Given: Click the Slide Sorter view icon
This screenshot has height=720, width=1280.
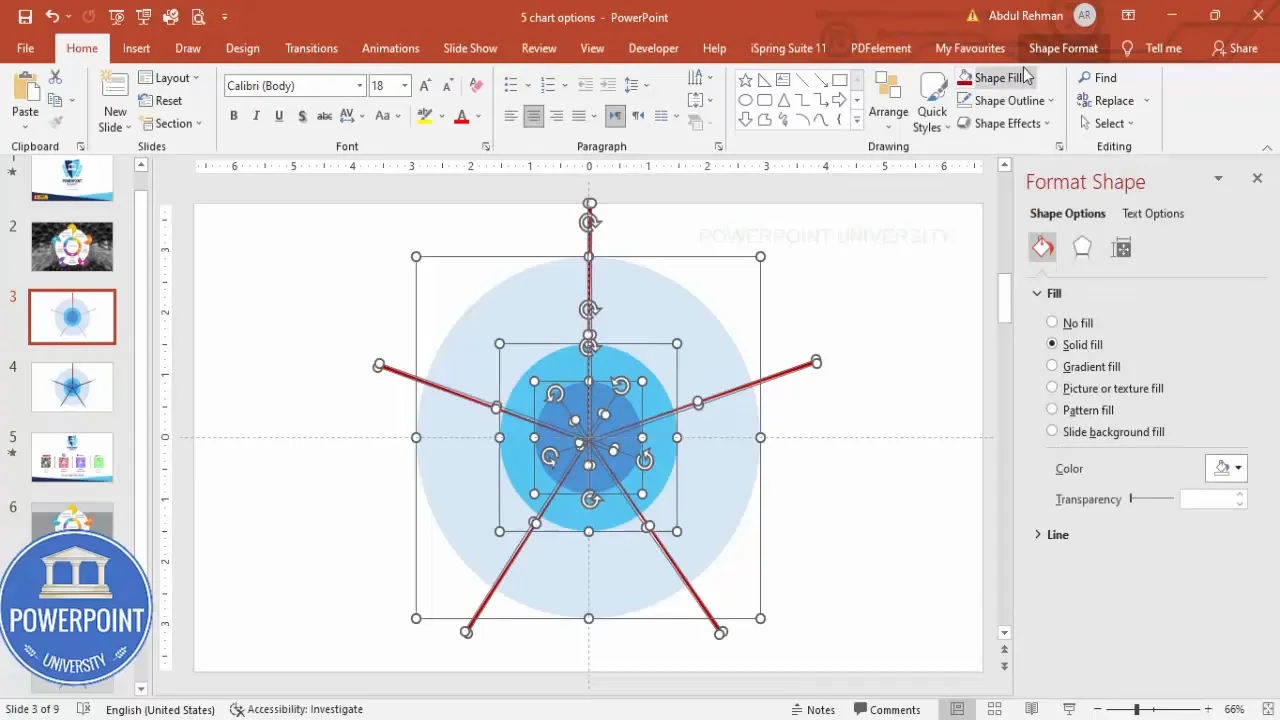Looking at the screenshot, I should [x=994, y=709].
